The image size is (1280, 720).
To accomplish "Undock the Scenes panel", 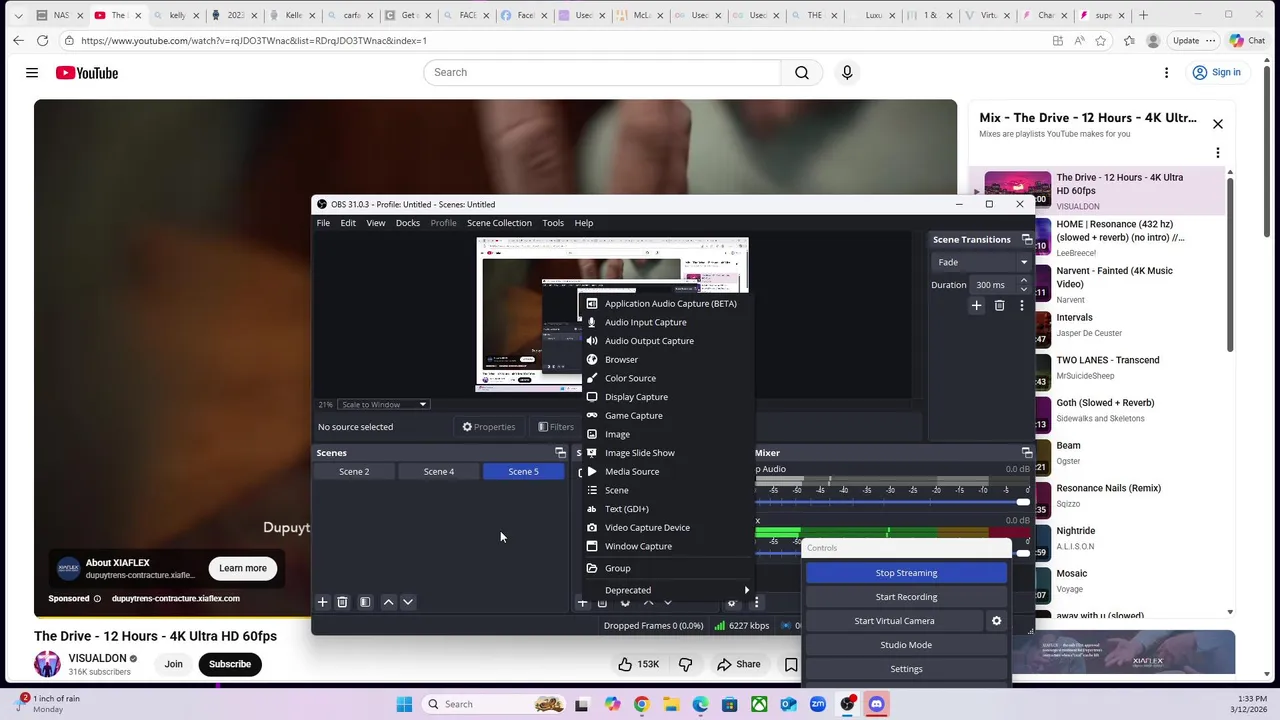I will 560,453.
